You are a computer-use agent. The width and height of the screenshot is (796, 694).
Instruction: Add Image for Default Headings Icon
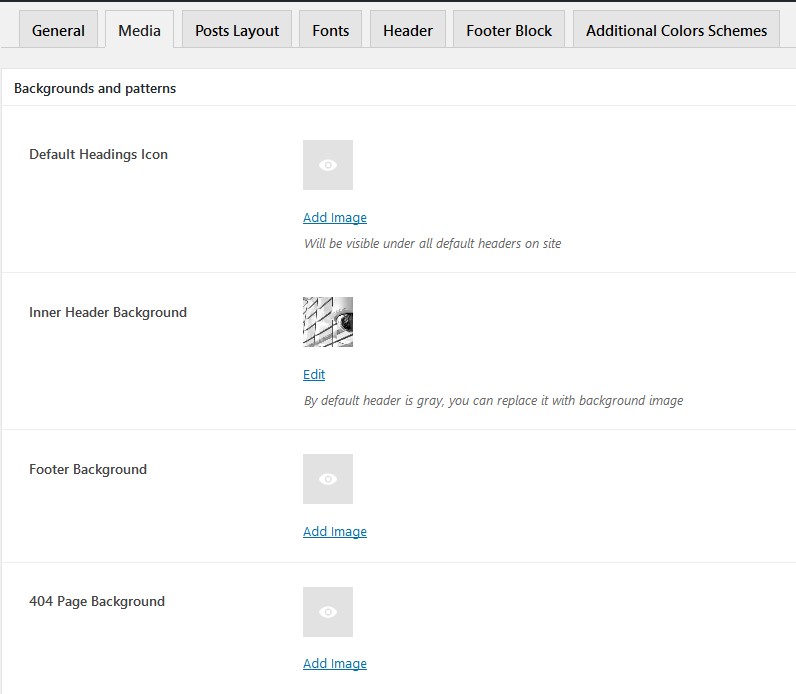[335, 217]
